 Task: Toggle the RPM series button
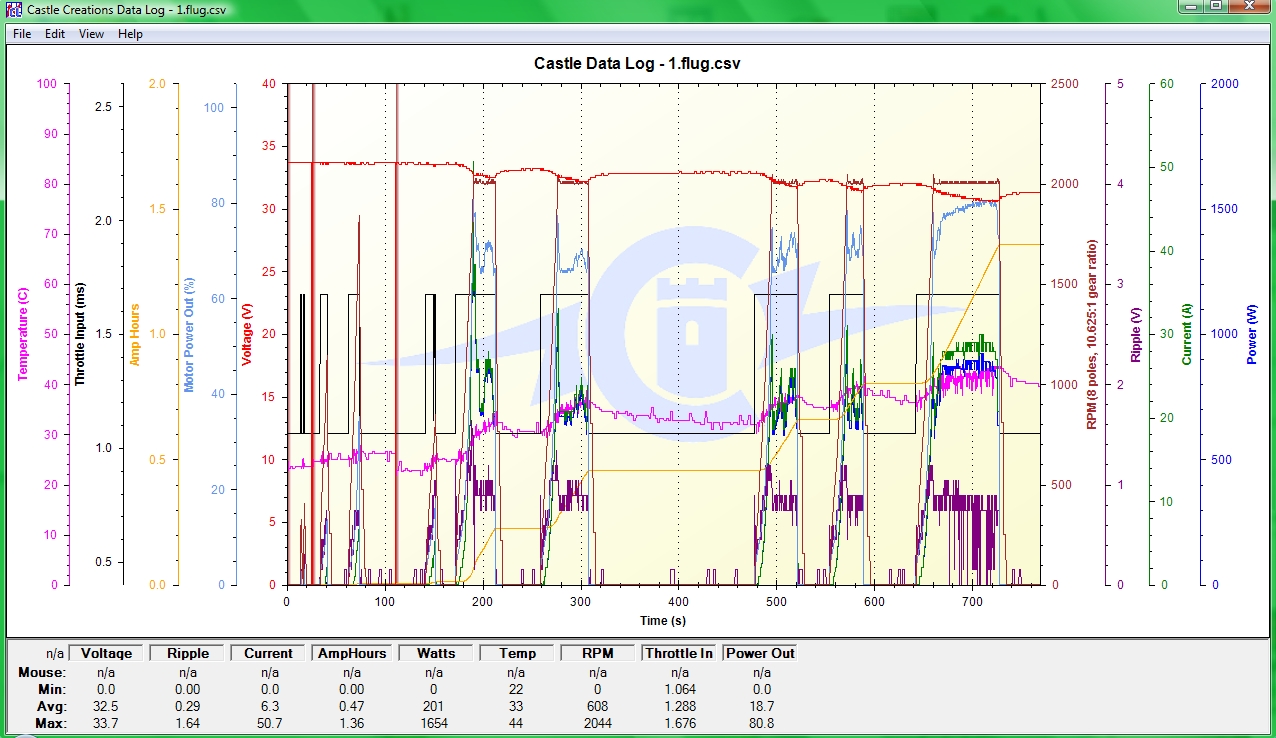coord(599,653)
